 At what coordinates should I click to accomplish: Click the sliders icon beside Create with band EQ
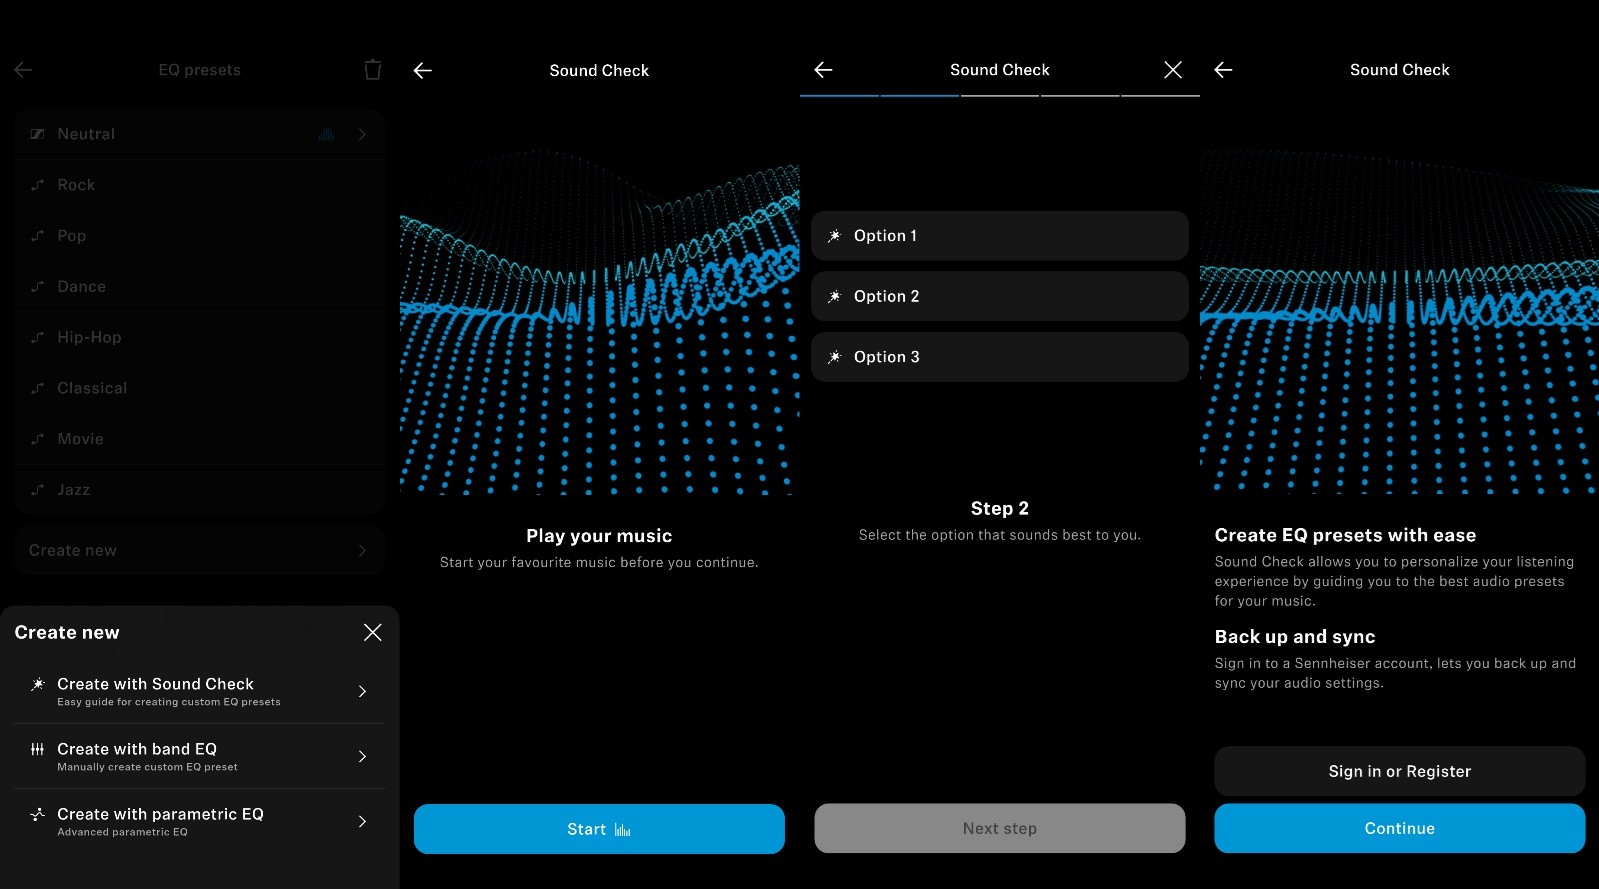(x=38, y=750)
